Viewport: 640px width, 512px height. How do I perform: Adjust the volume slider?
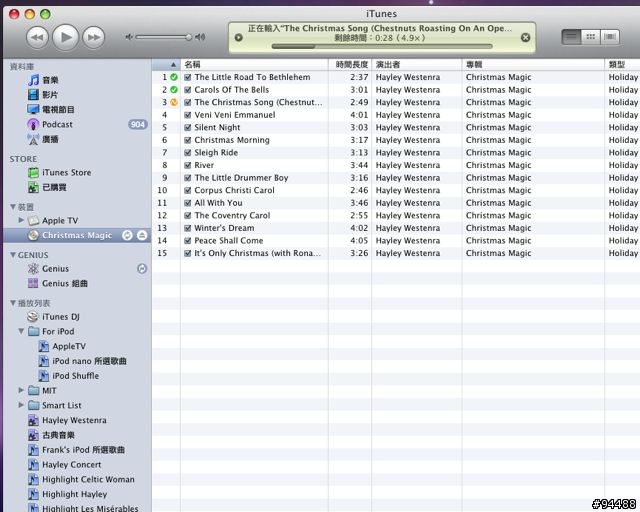[163, 37]
